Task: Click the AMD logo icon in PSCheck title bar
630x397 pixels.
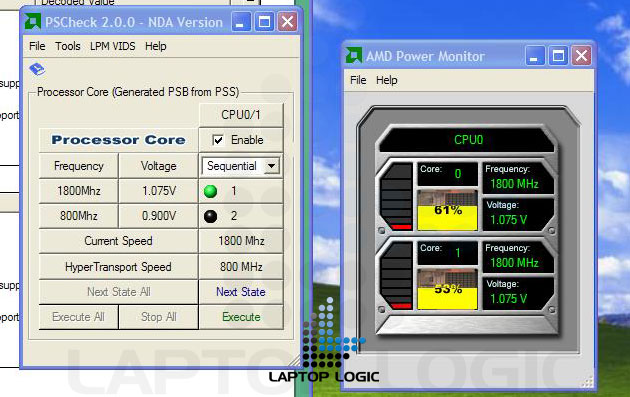Action: 33,22
